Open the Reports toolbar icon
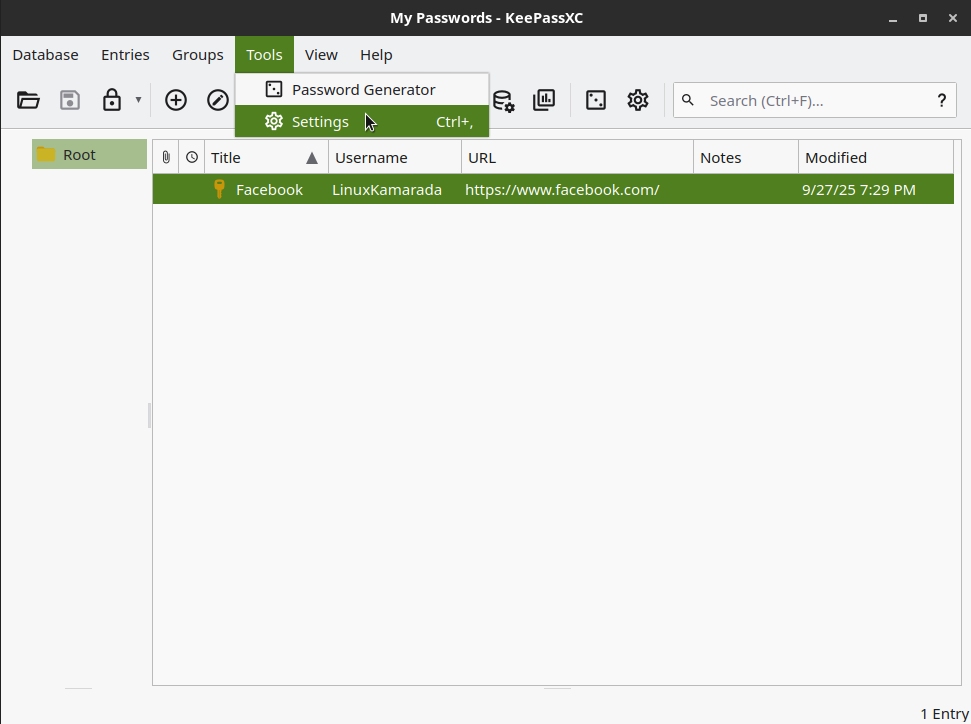 [544, 100]
